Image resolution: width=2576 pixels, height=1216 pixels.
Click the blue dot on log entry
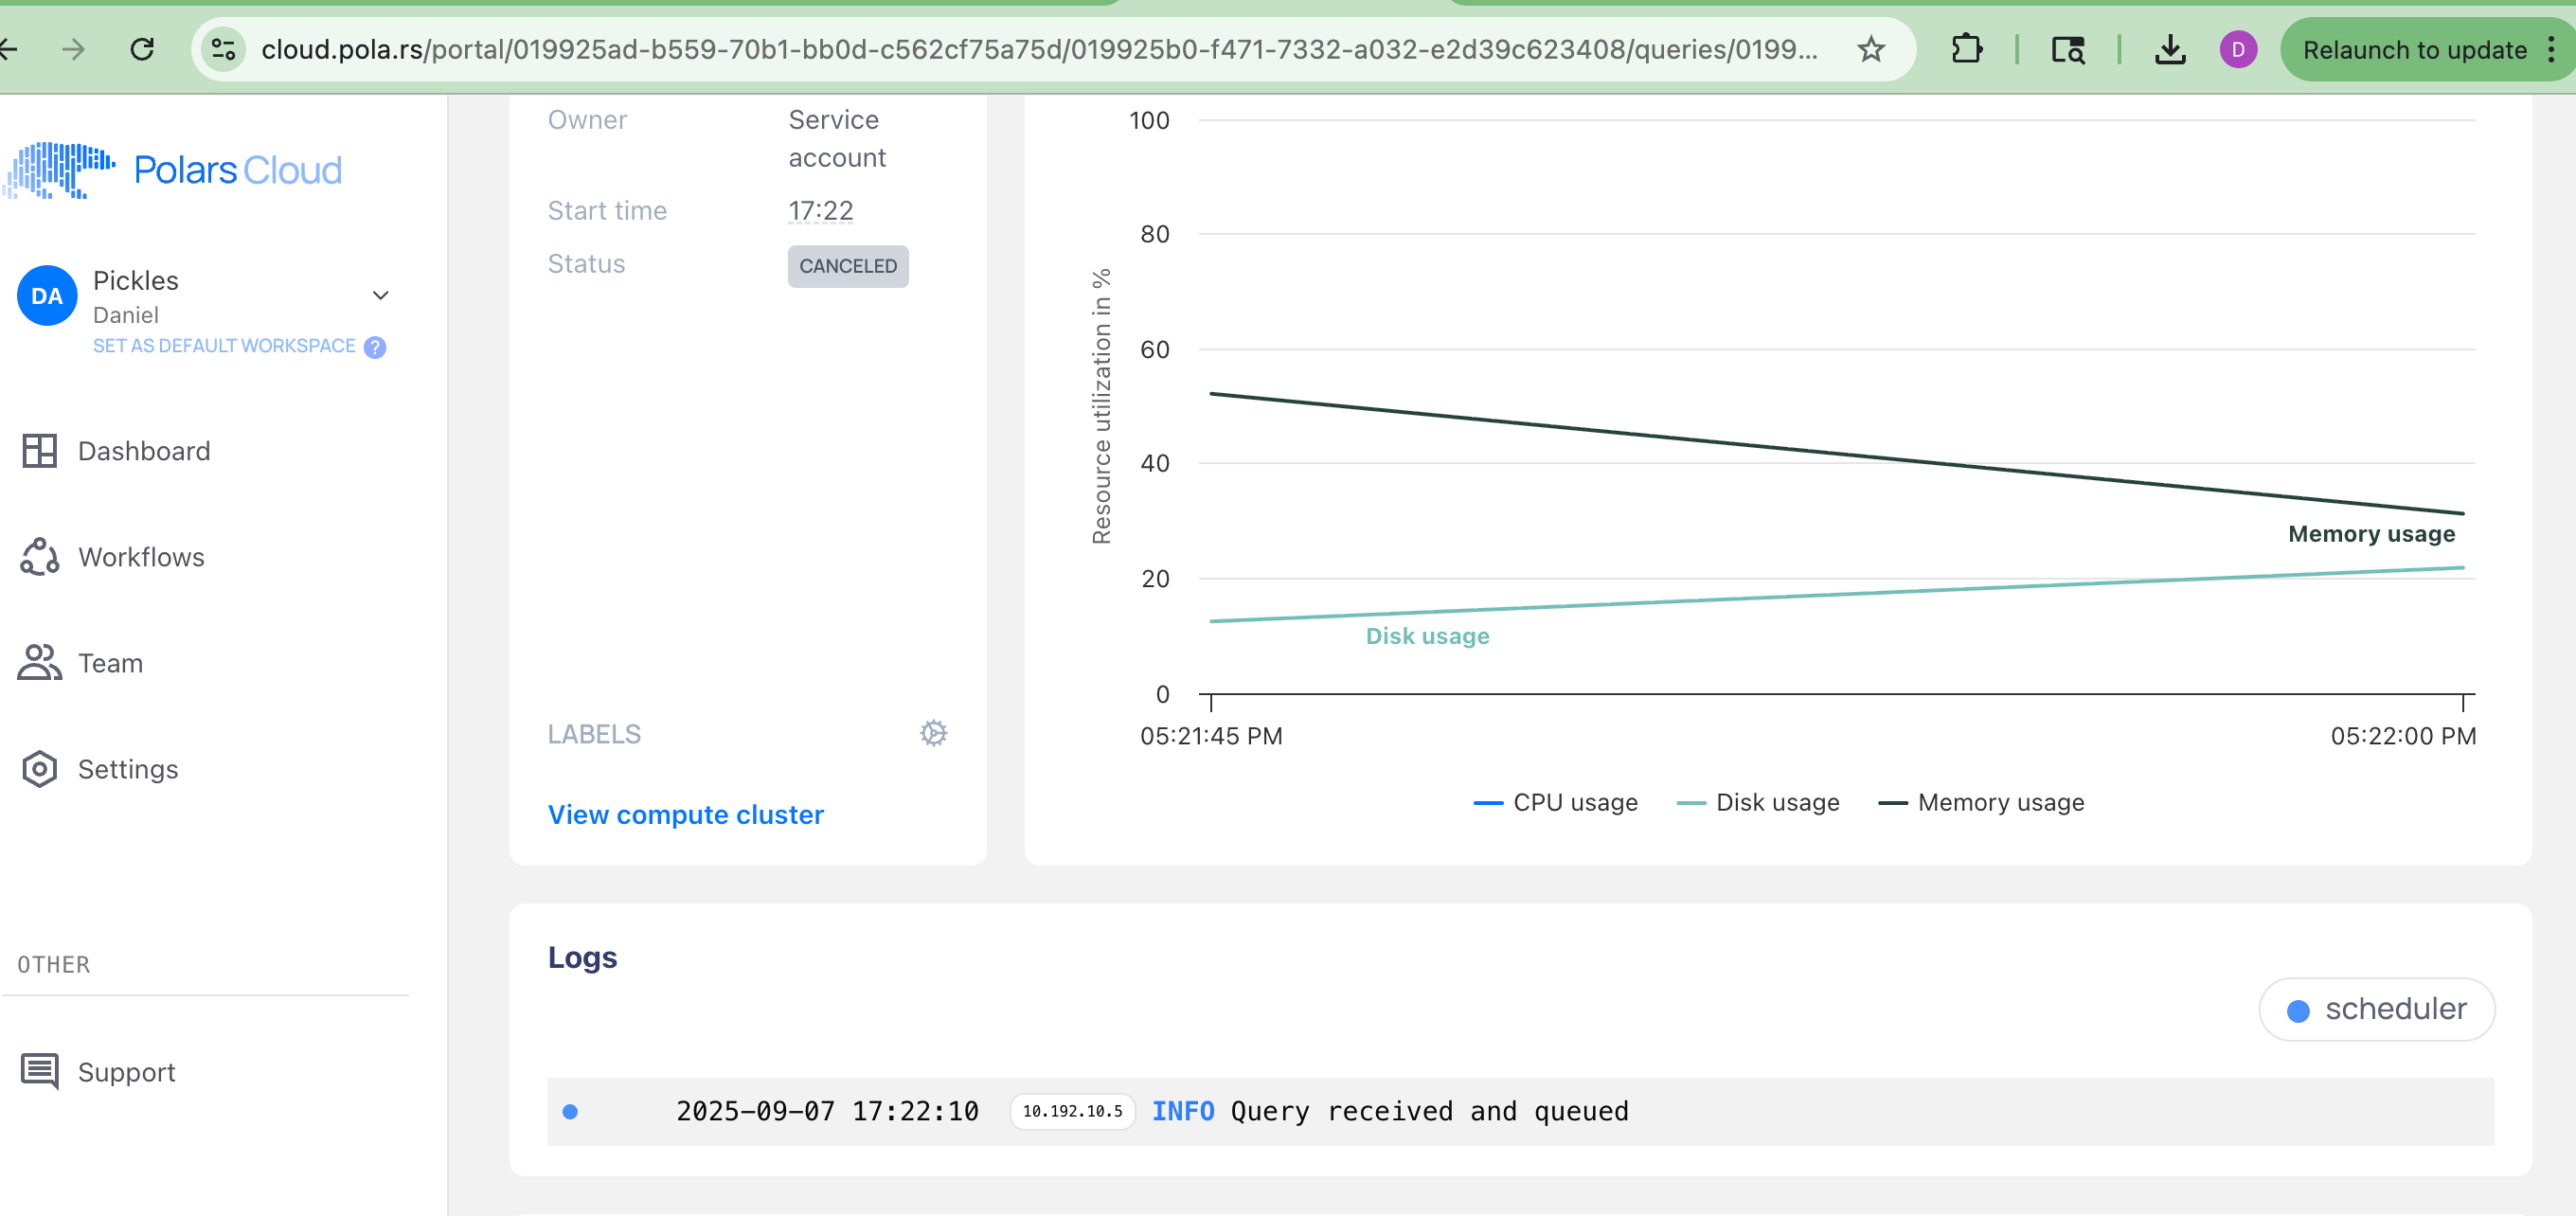click(570, 1112)
